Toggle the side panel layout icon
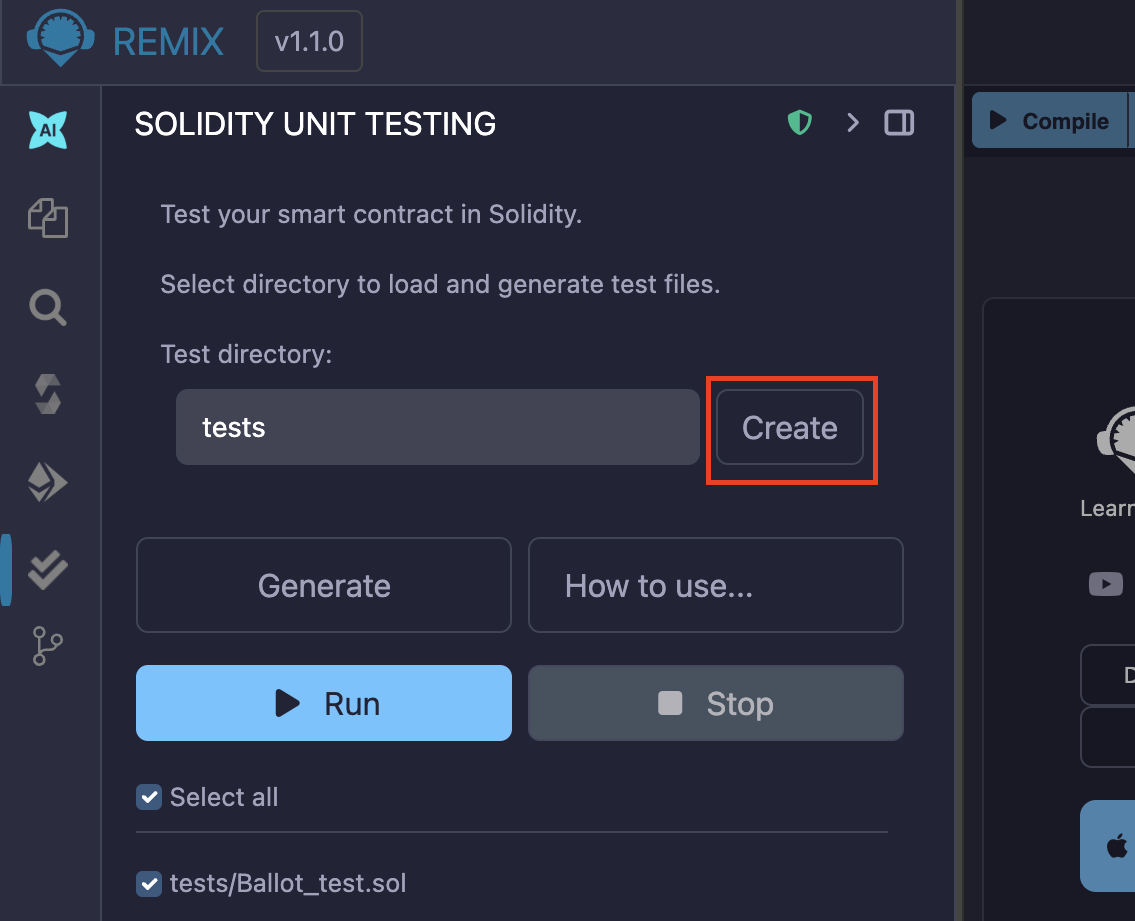 pyautogui.click(x=899, y=122)
